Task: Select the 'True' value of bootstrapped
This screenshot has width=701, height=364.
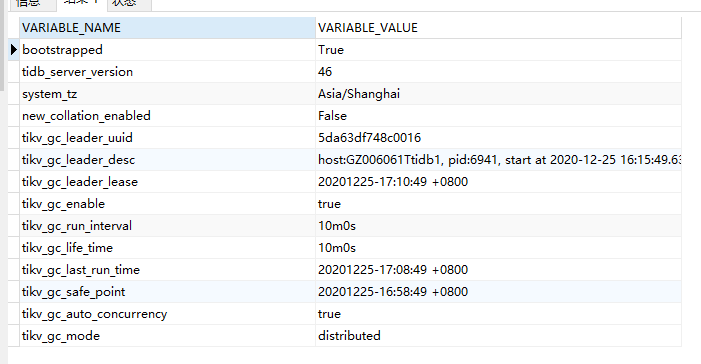Action: click(498, 50)
